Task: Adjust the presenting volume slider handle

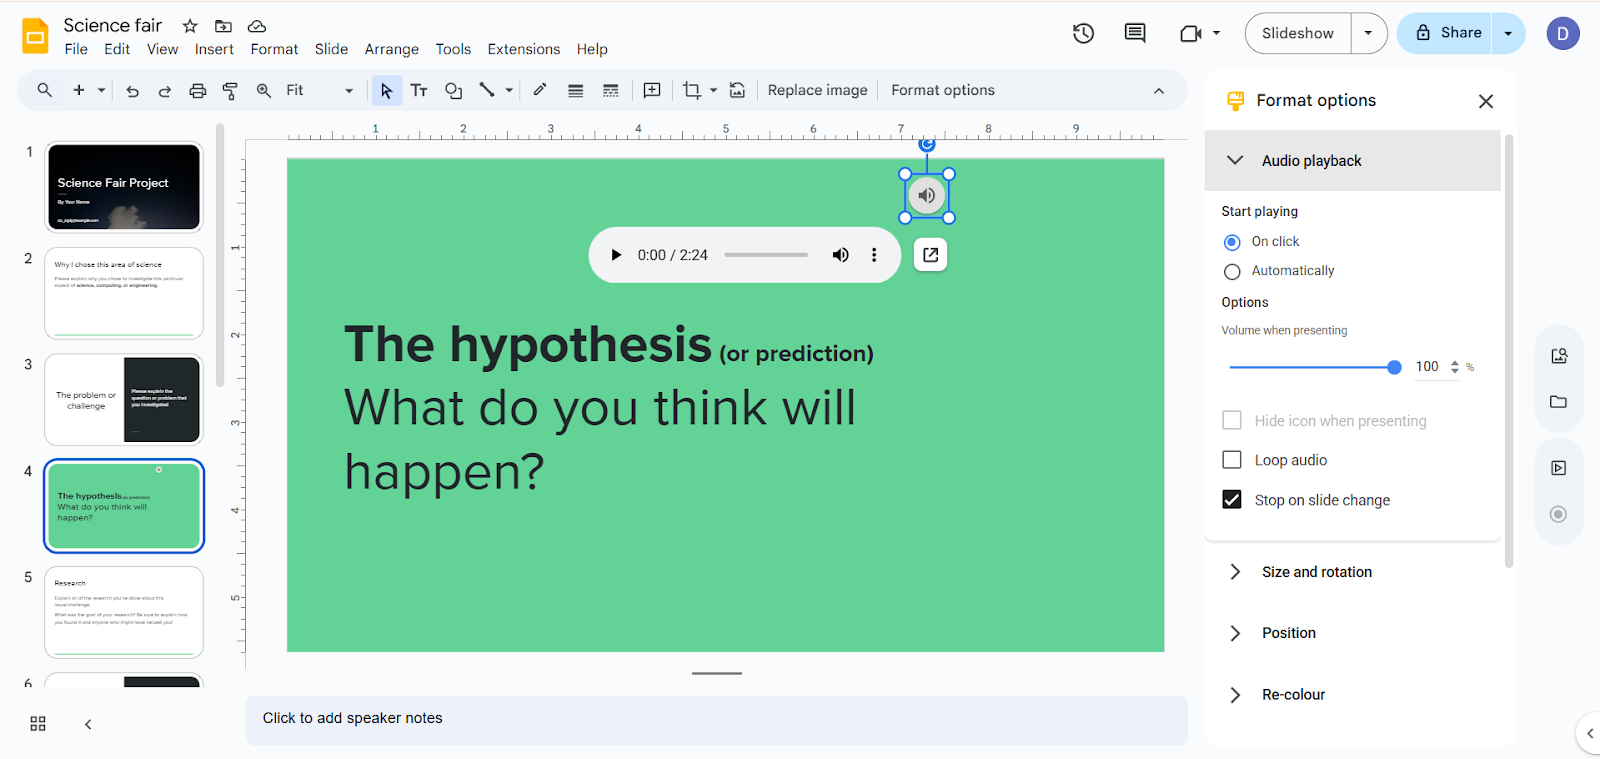Action: tap(1394, 367)
